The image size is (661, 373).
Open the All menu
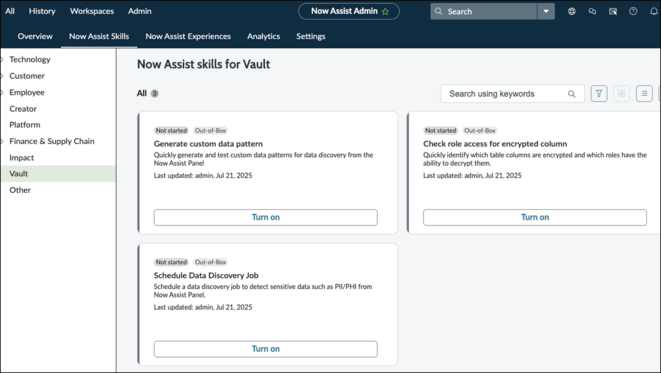pyautogui.click(x=10, y=11)
